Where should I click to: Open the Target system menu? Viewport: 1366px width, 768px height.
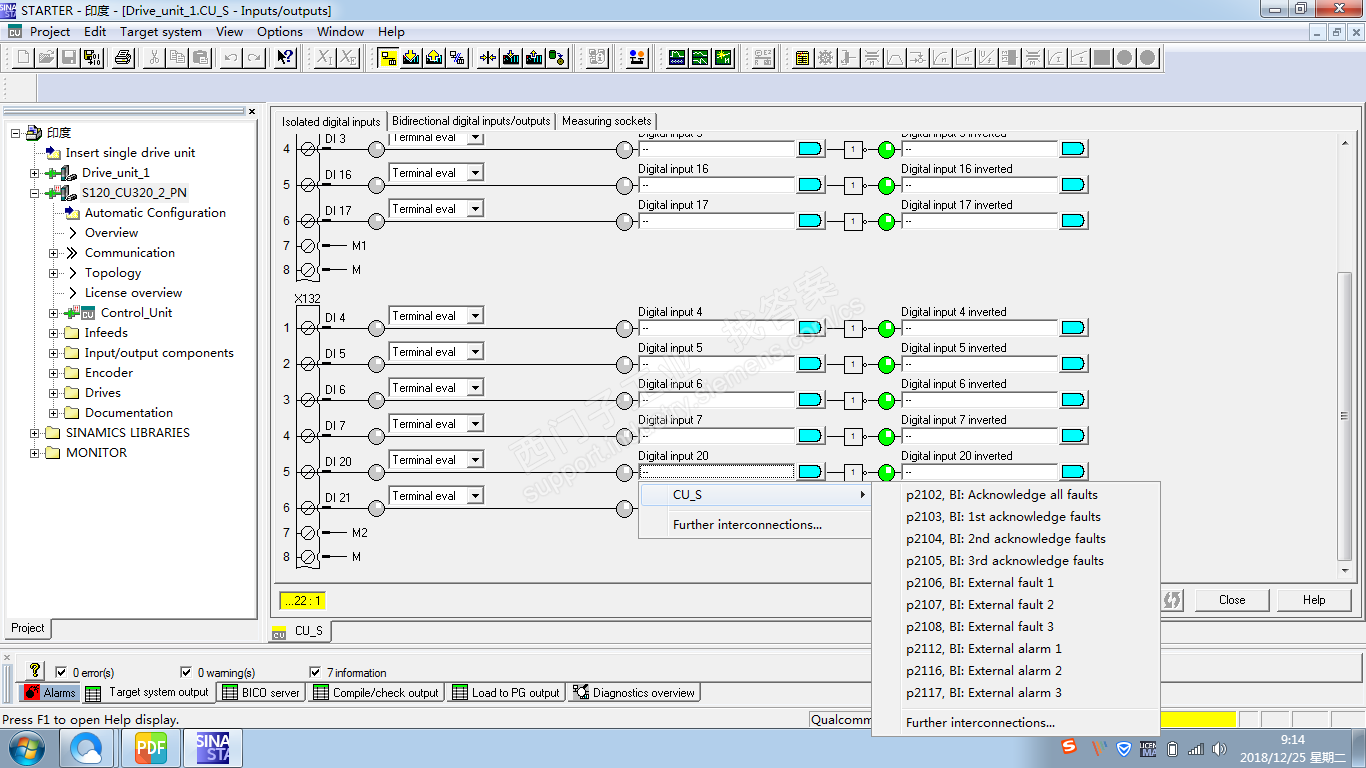tap(161, 31)
